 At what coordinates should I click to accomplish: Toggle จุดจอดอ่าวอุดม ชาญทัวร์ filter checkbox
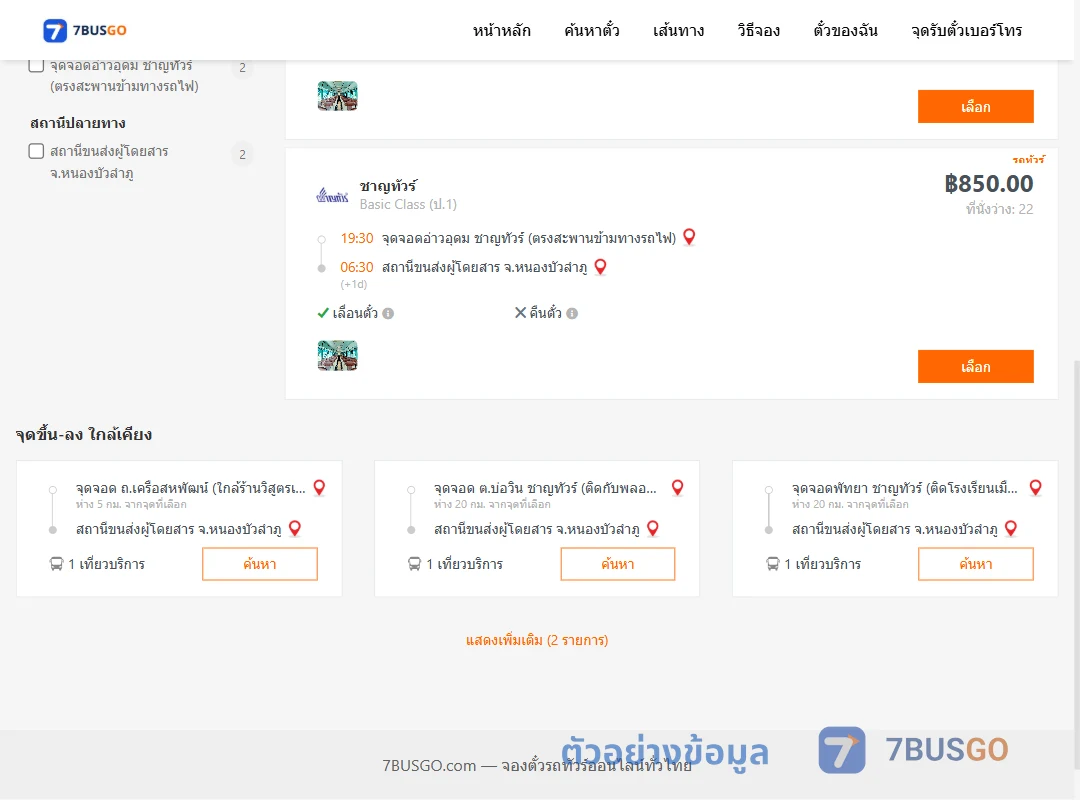(x=36, y=65)
